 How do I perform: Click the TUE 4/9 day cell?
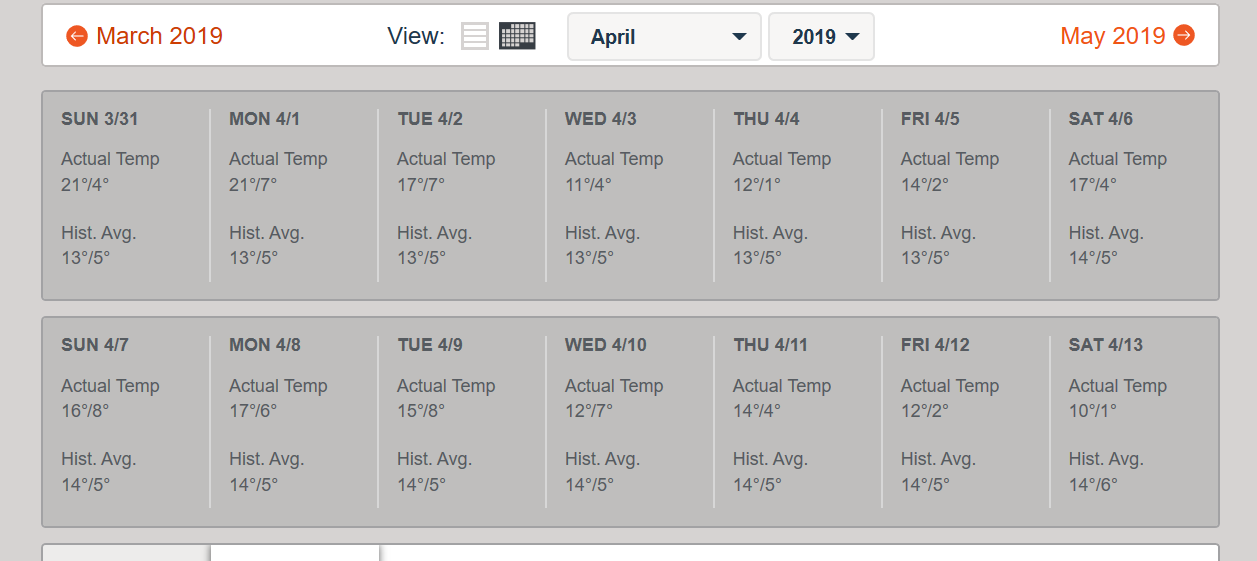[x=462, y=421]
